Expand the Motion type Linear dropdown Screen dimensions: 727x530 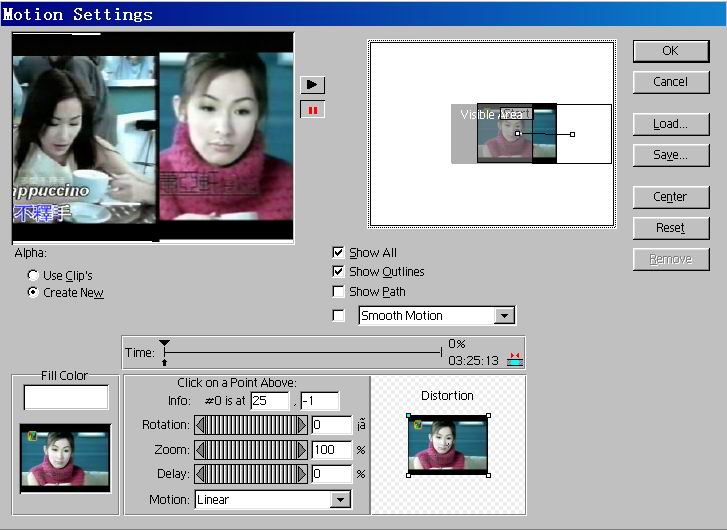coord(340,500)
